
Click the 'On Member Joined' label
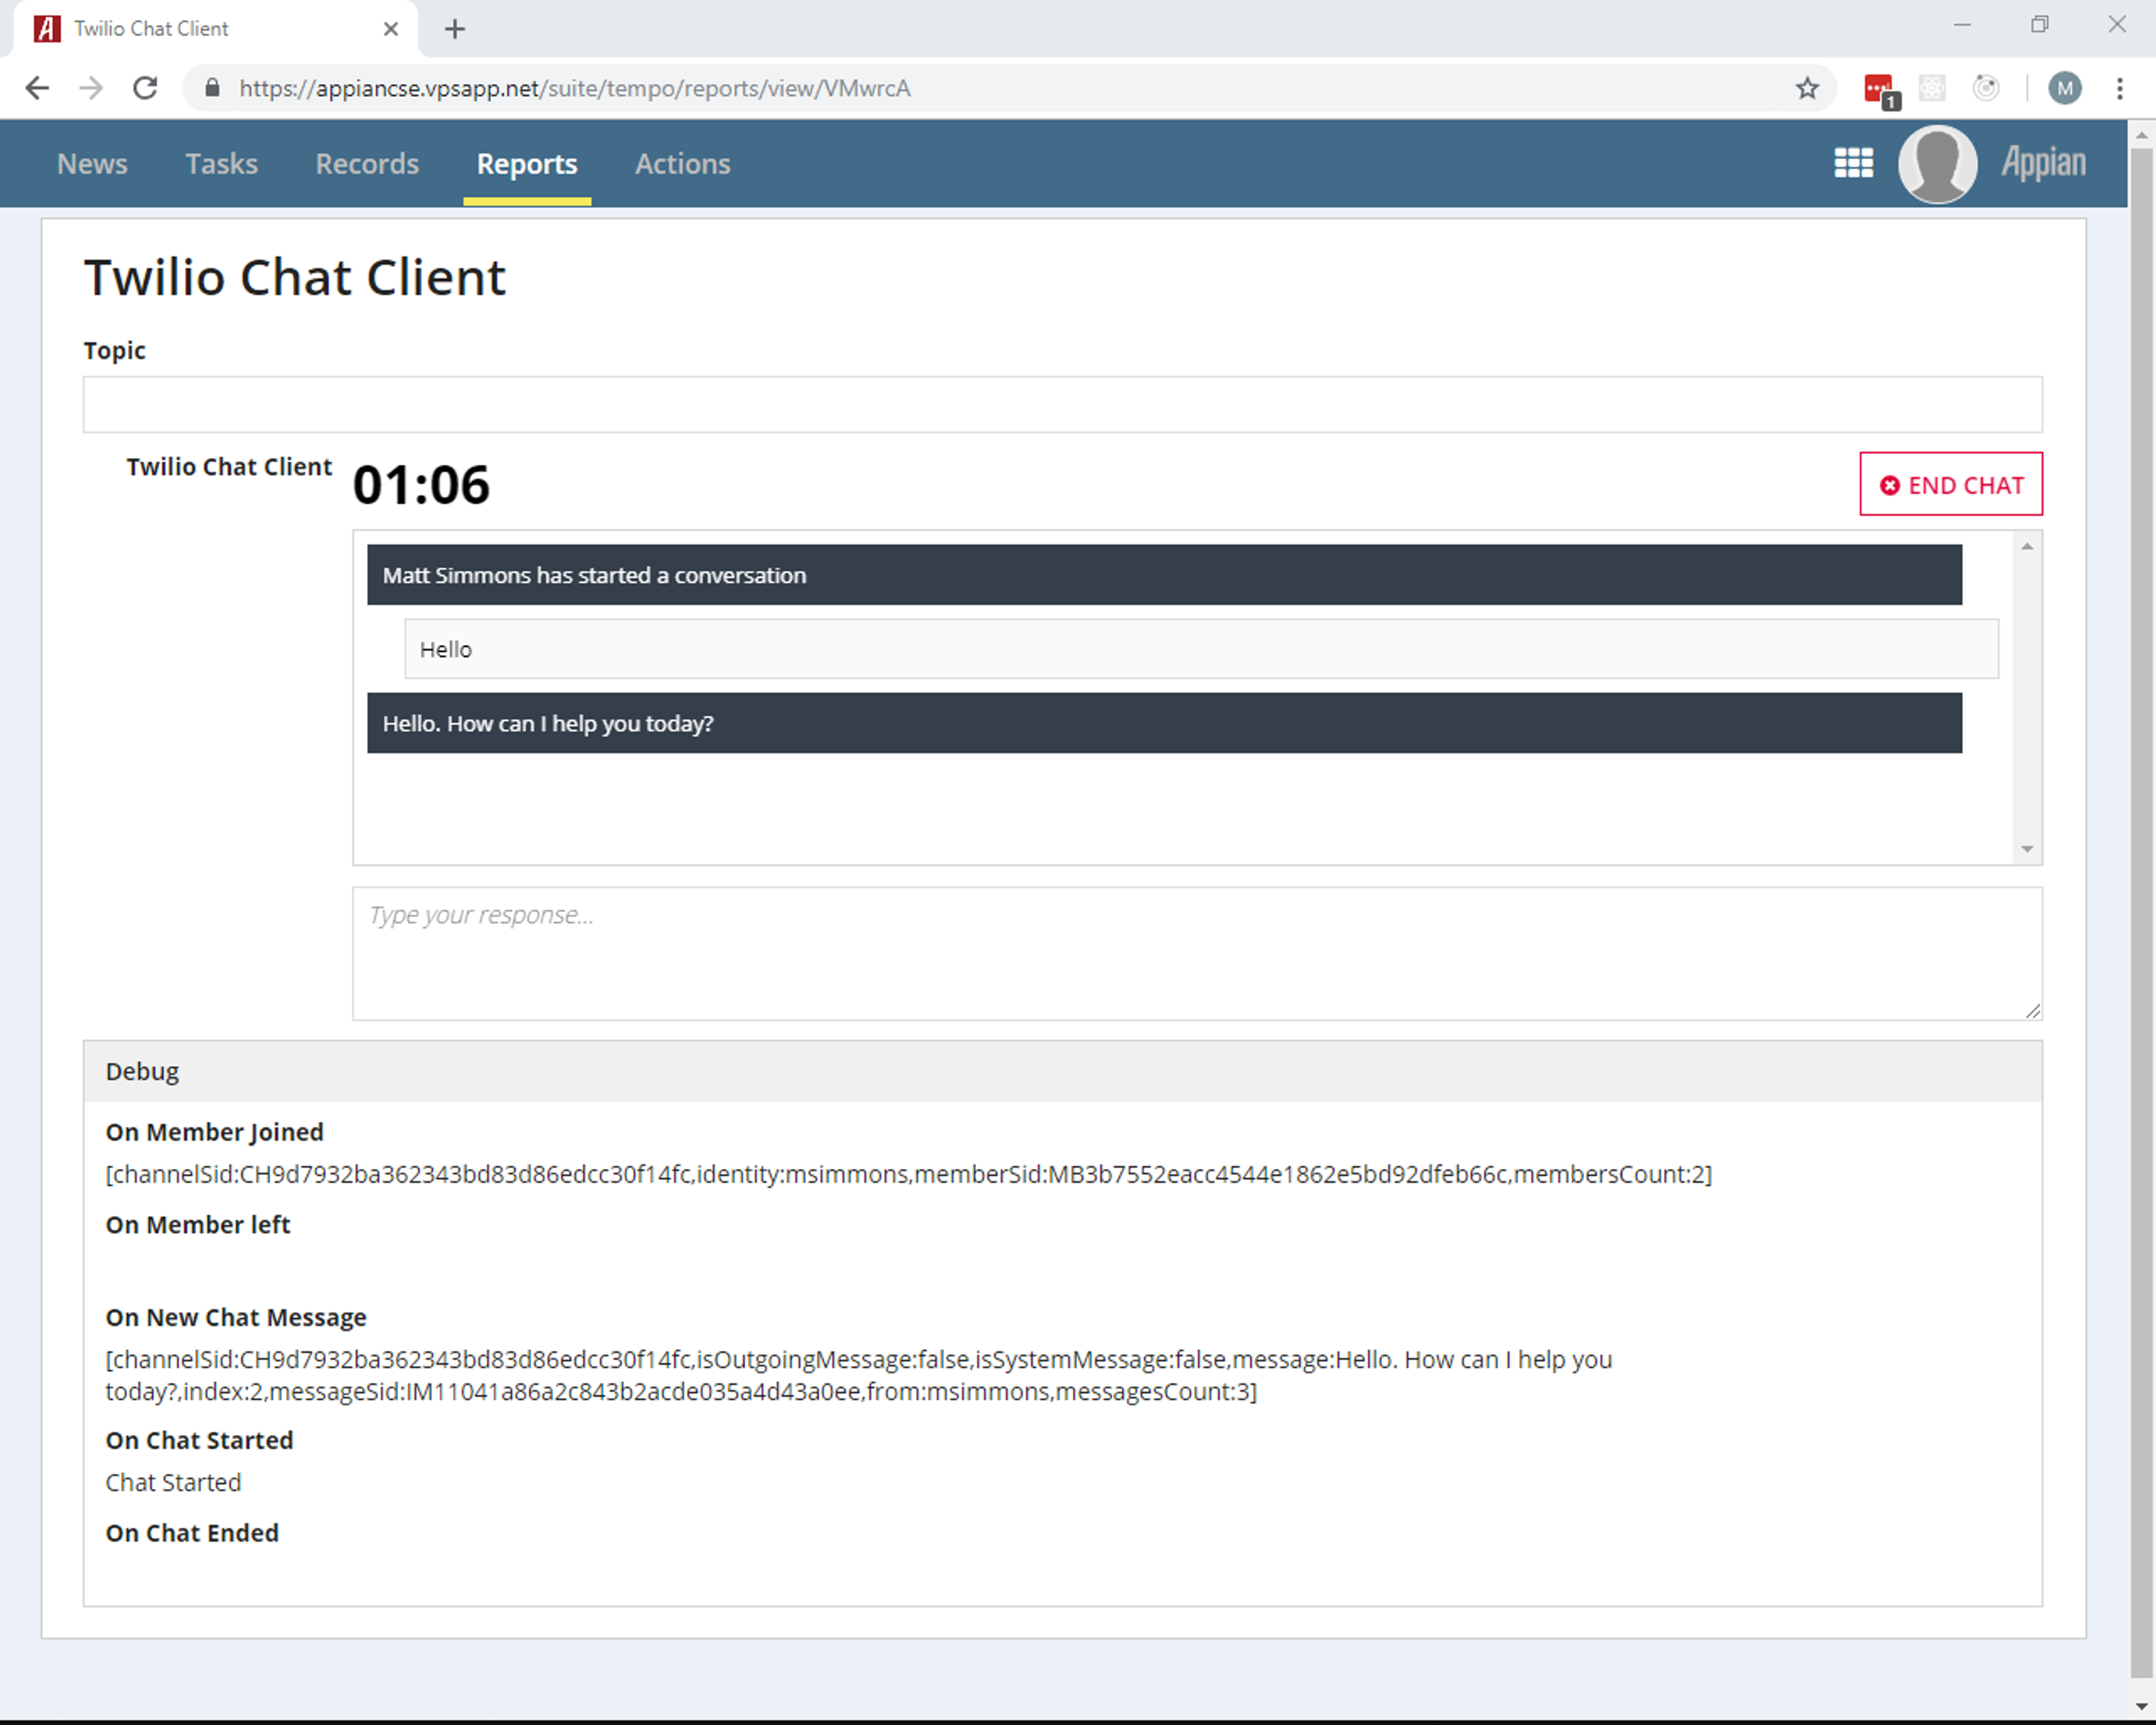(214, 1132)
